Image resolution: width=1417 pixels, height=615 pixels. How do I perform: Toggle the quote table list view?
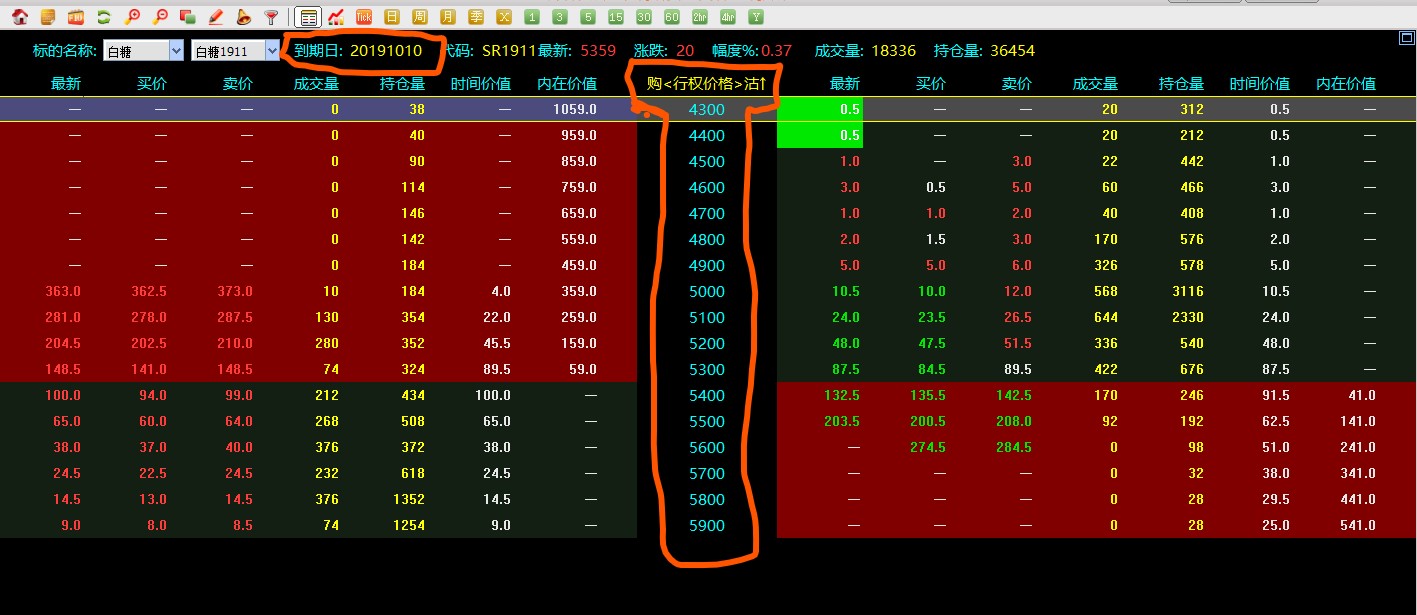308,17
